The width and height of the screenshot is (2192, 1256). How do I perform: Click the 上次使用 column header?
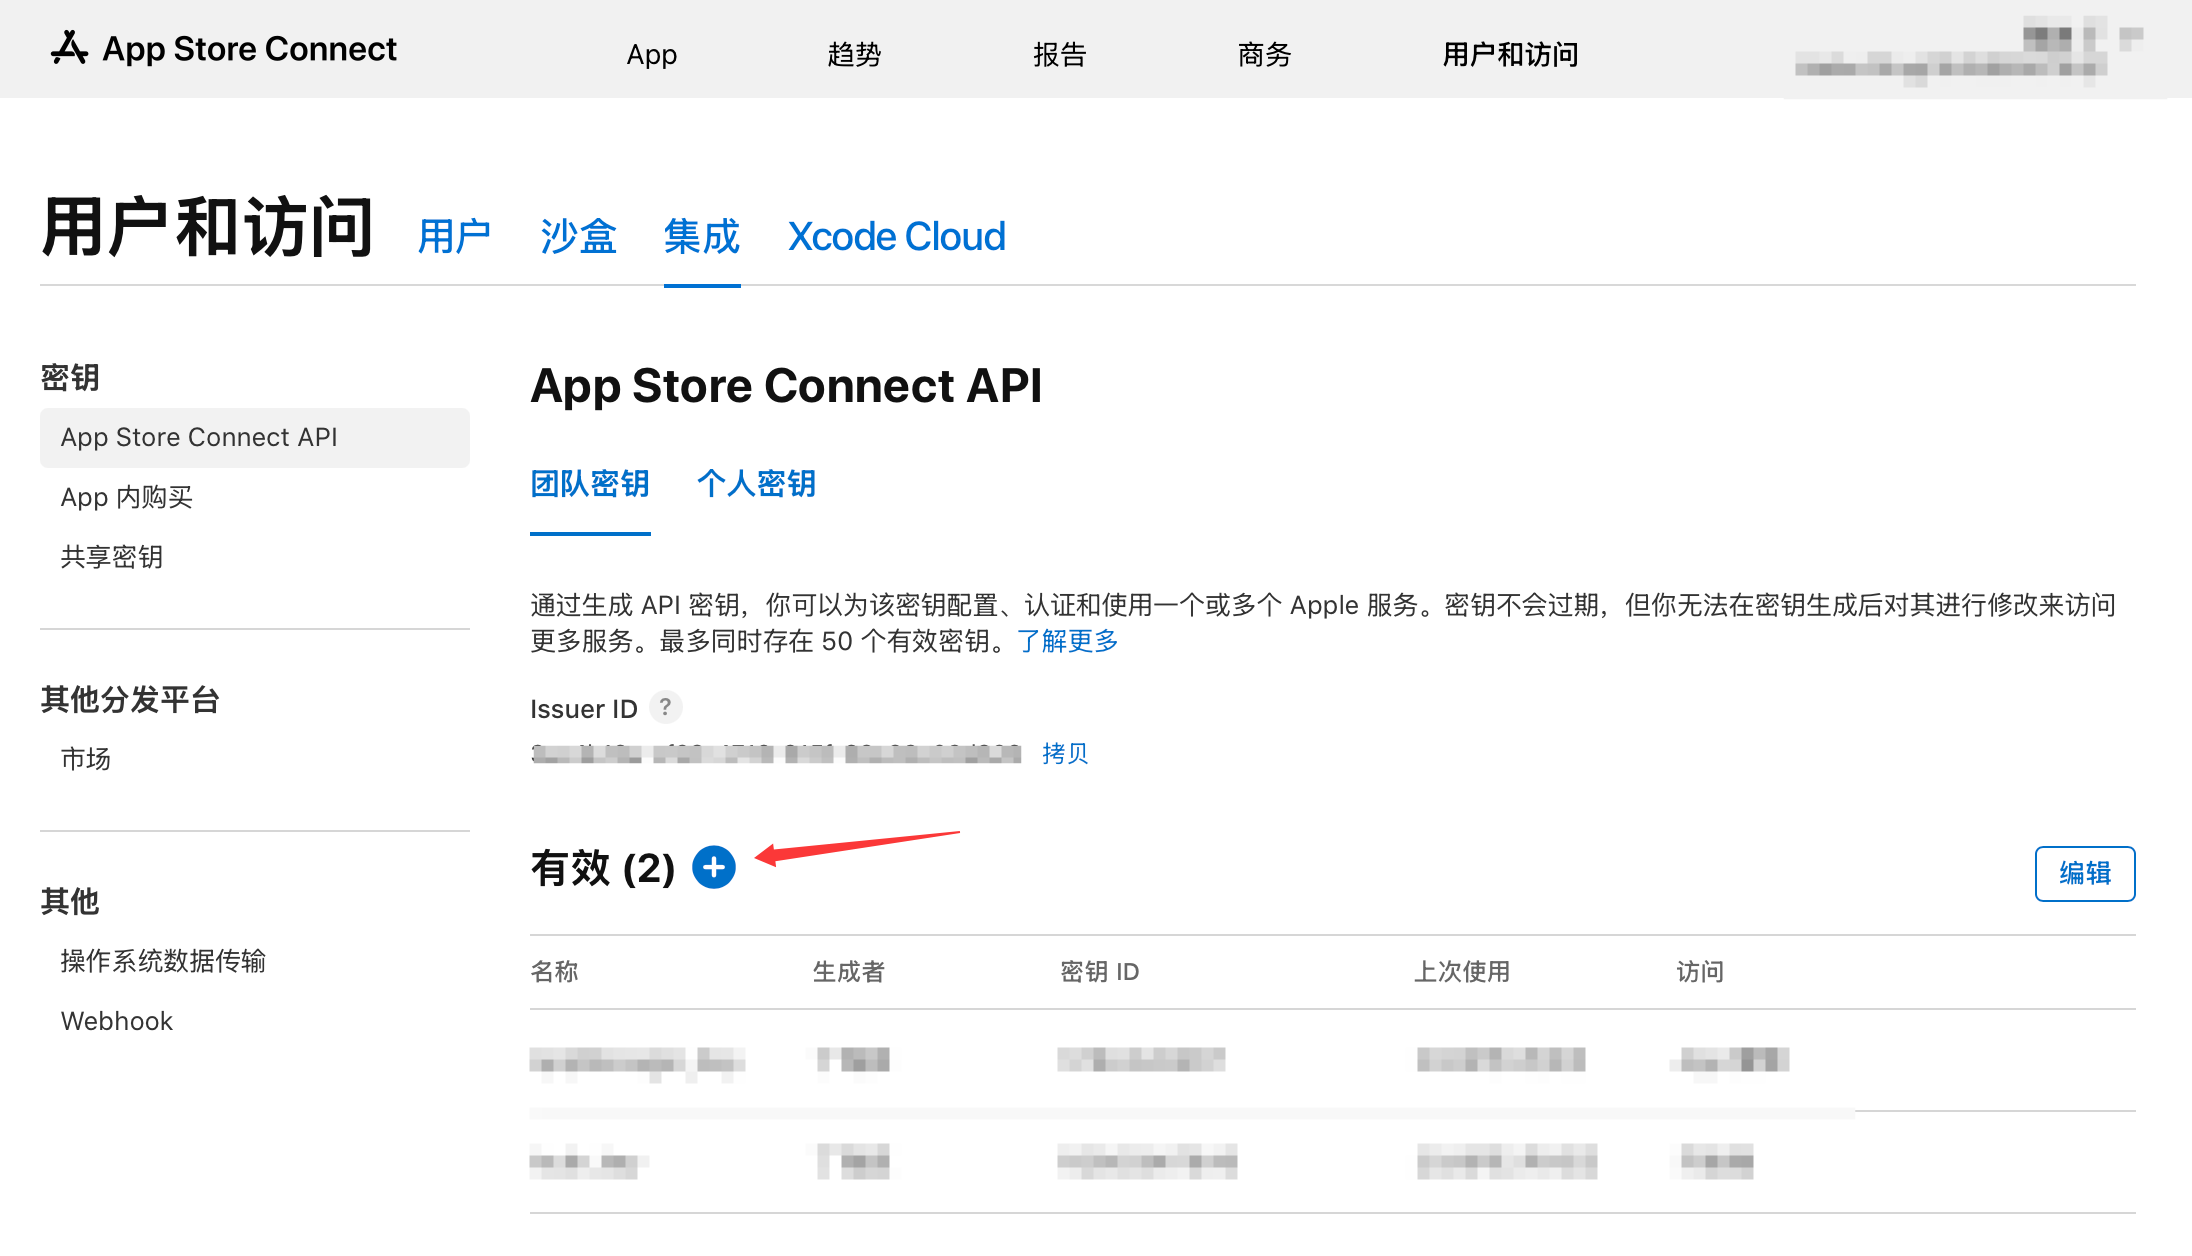[x=1462, y=971]
